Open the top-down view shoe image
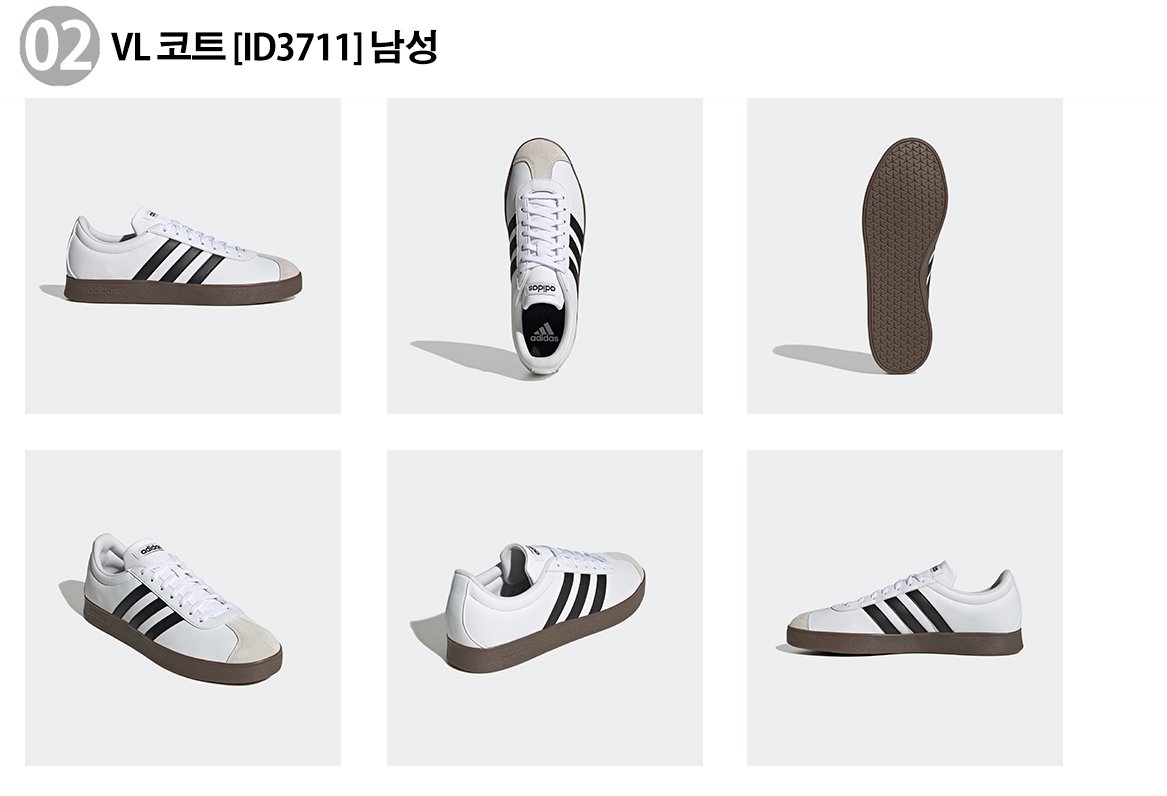Viewport: 1167px width, 796px height. (545, 256)
